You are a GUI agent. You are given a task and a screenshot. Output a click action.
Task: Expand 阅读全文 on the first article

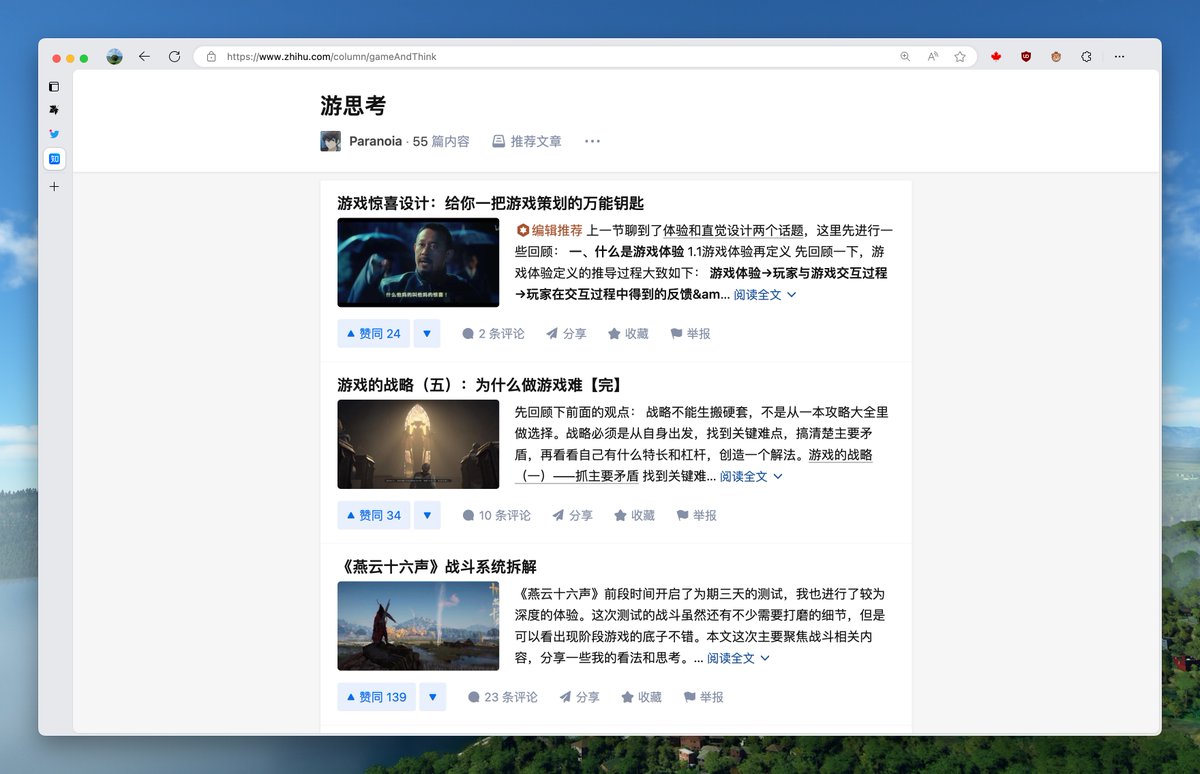(765, 295)
